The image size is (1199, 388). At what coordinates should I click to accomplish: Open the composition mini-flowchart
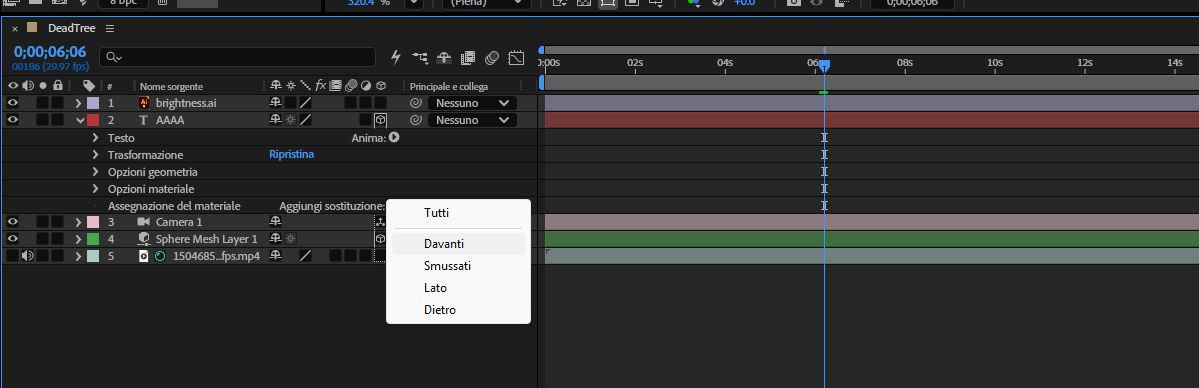(x=420, y=57)
